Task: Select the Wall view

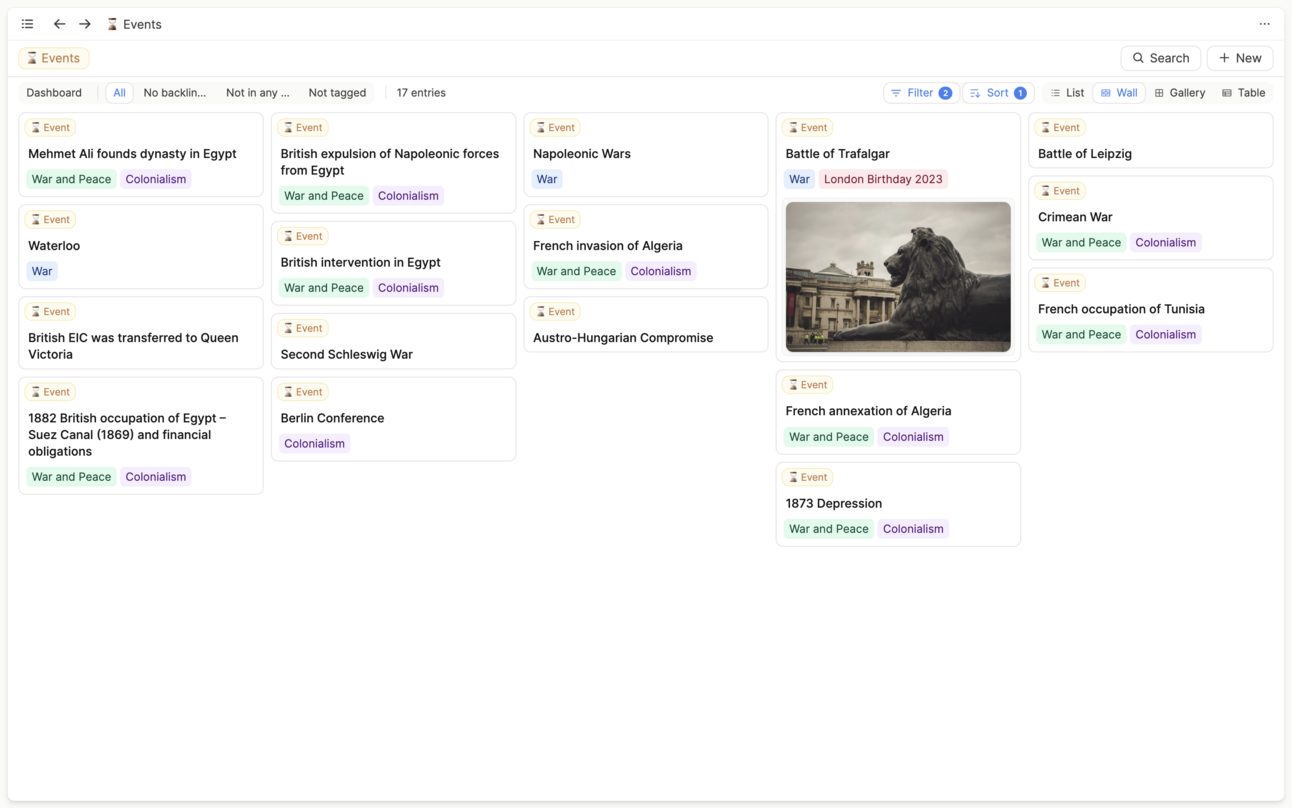Action: pos(1118,93)
